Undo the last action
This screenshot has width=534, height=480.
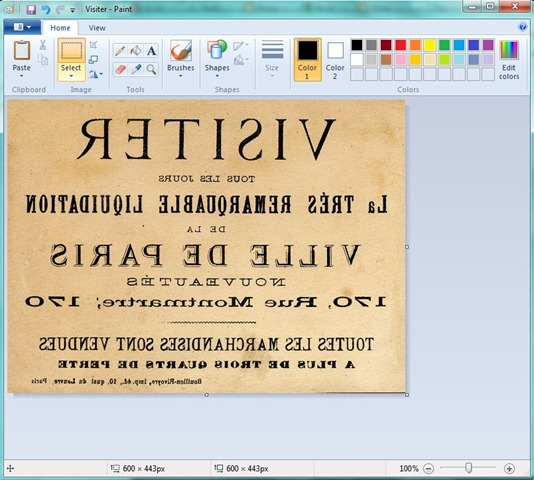coord(46,9)
